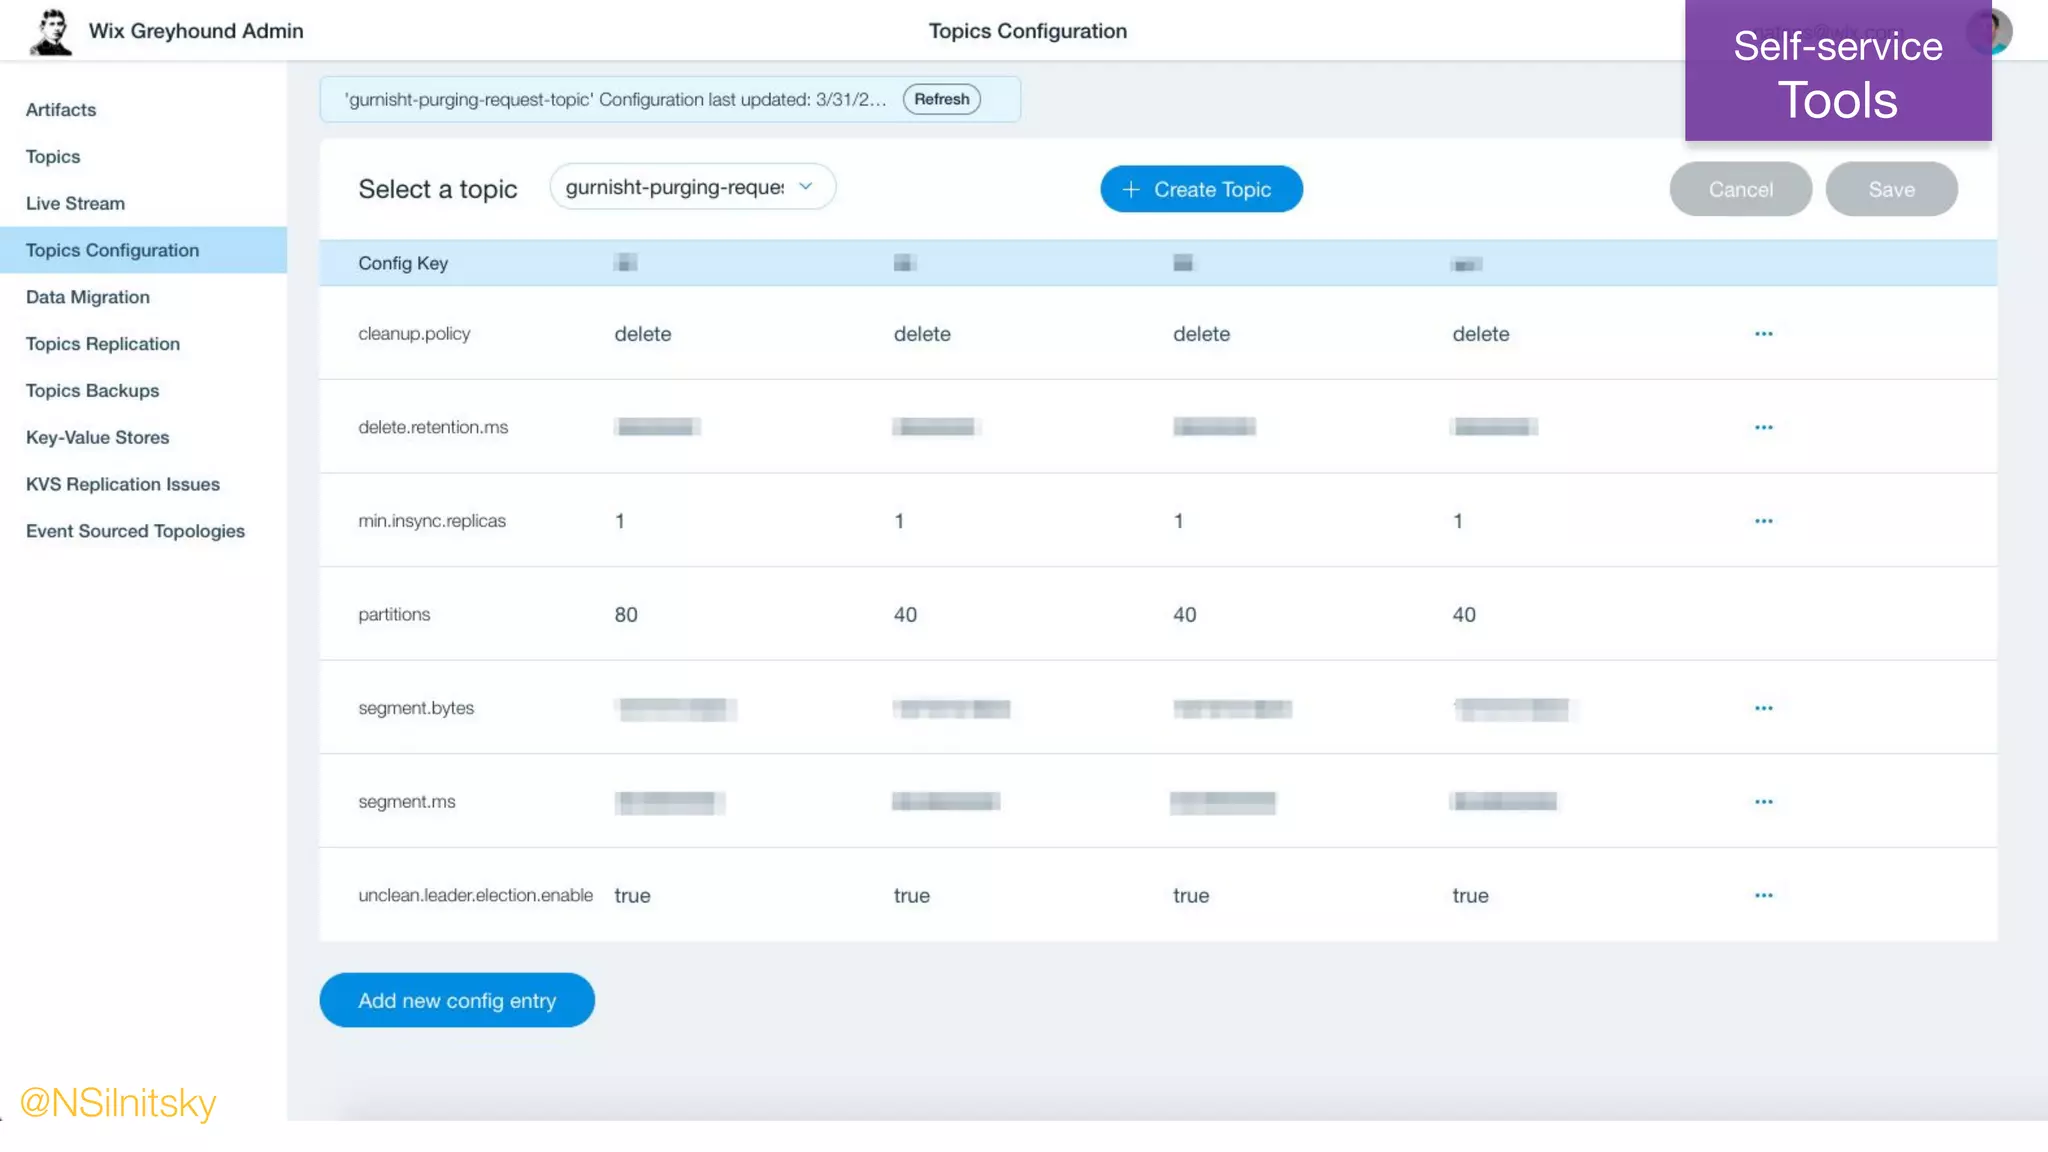Click Add new config entry button
The image size is (2048, 1152).
457,1000
